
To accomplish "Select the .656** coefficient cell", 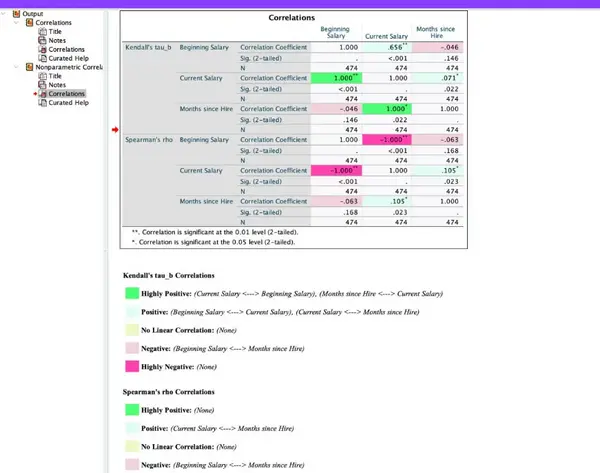I will [x=386, y=47].
